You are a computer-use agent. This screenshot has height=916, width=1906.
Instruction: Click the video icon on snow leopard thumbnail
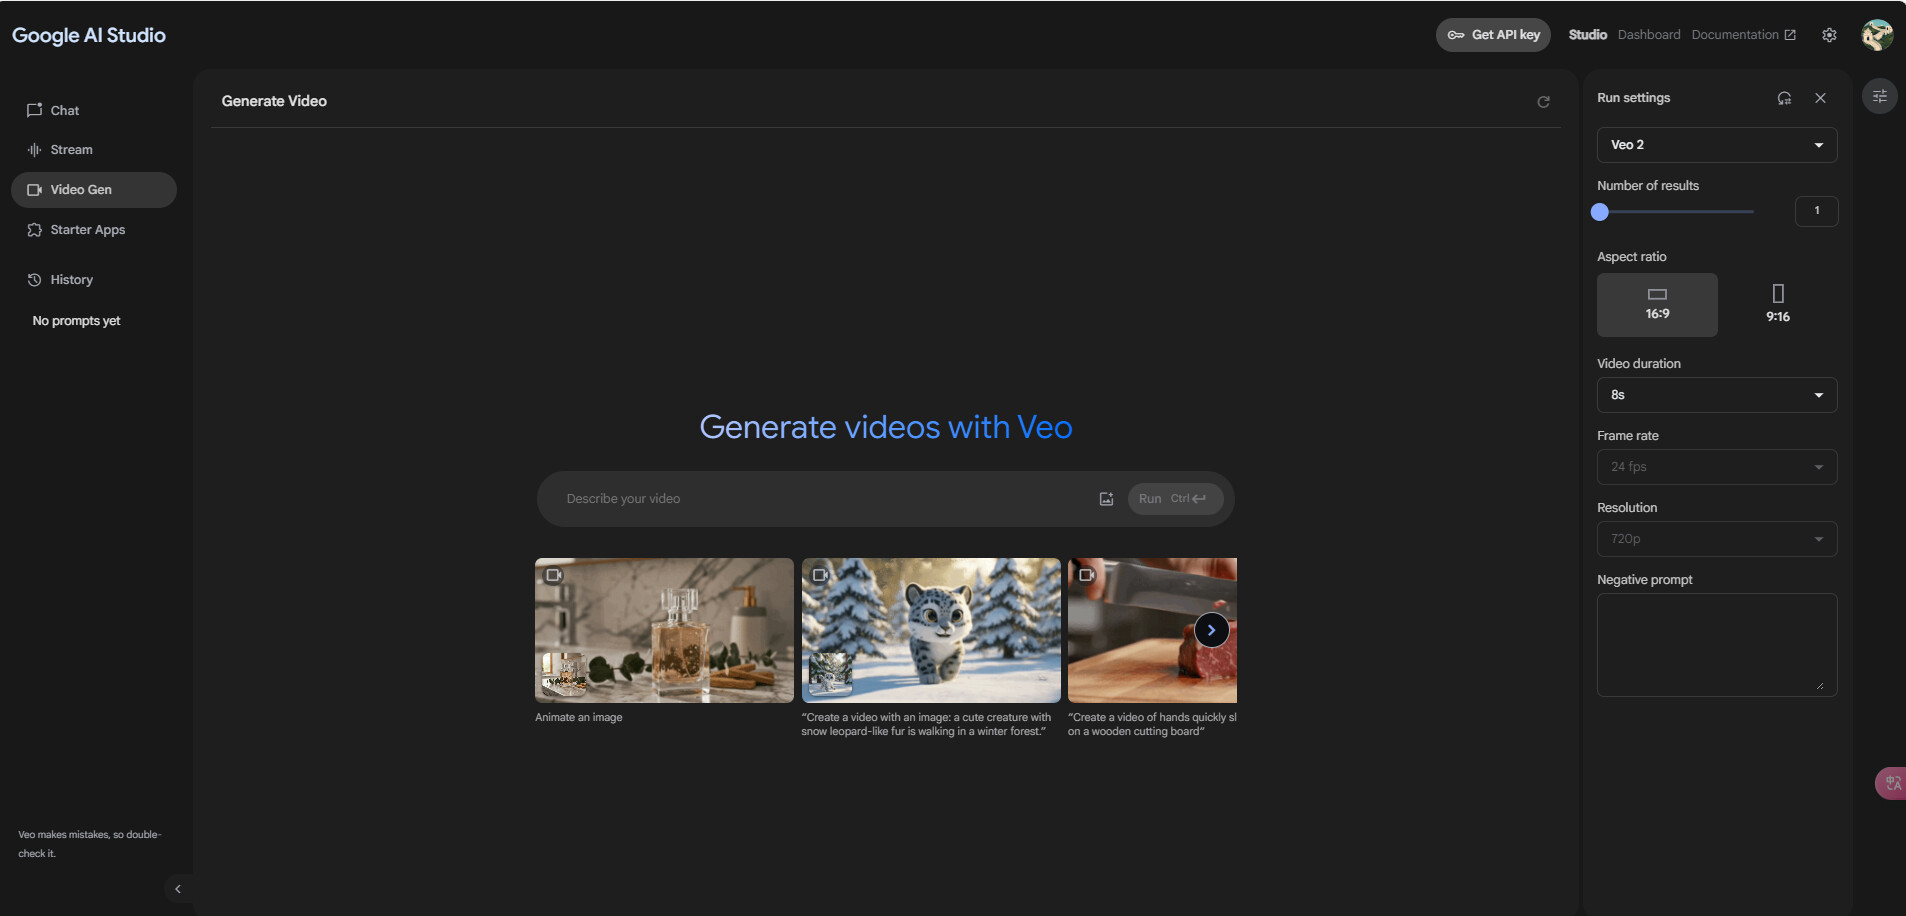(x=821, y=575)
